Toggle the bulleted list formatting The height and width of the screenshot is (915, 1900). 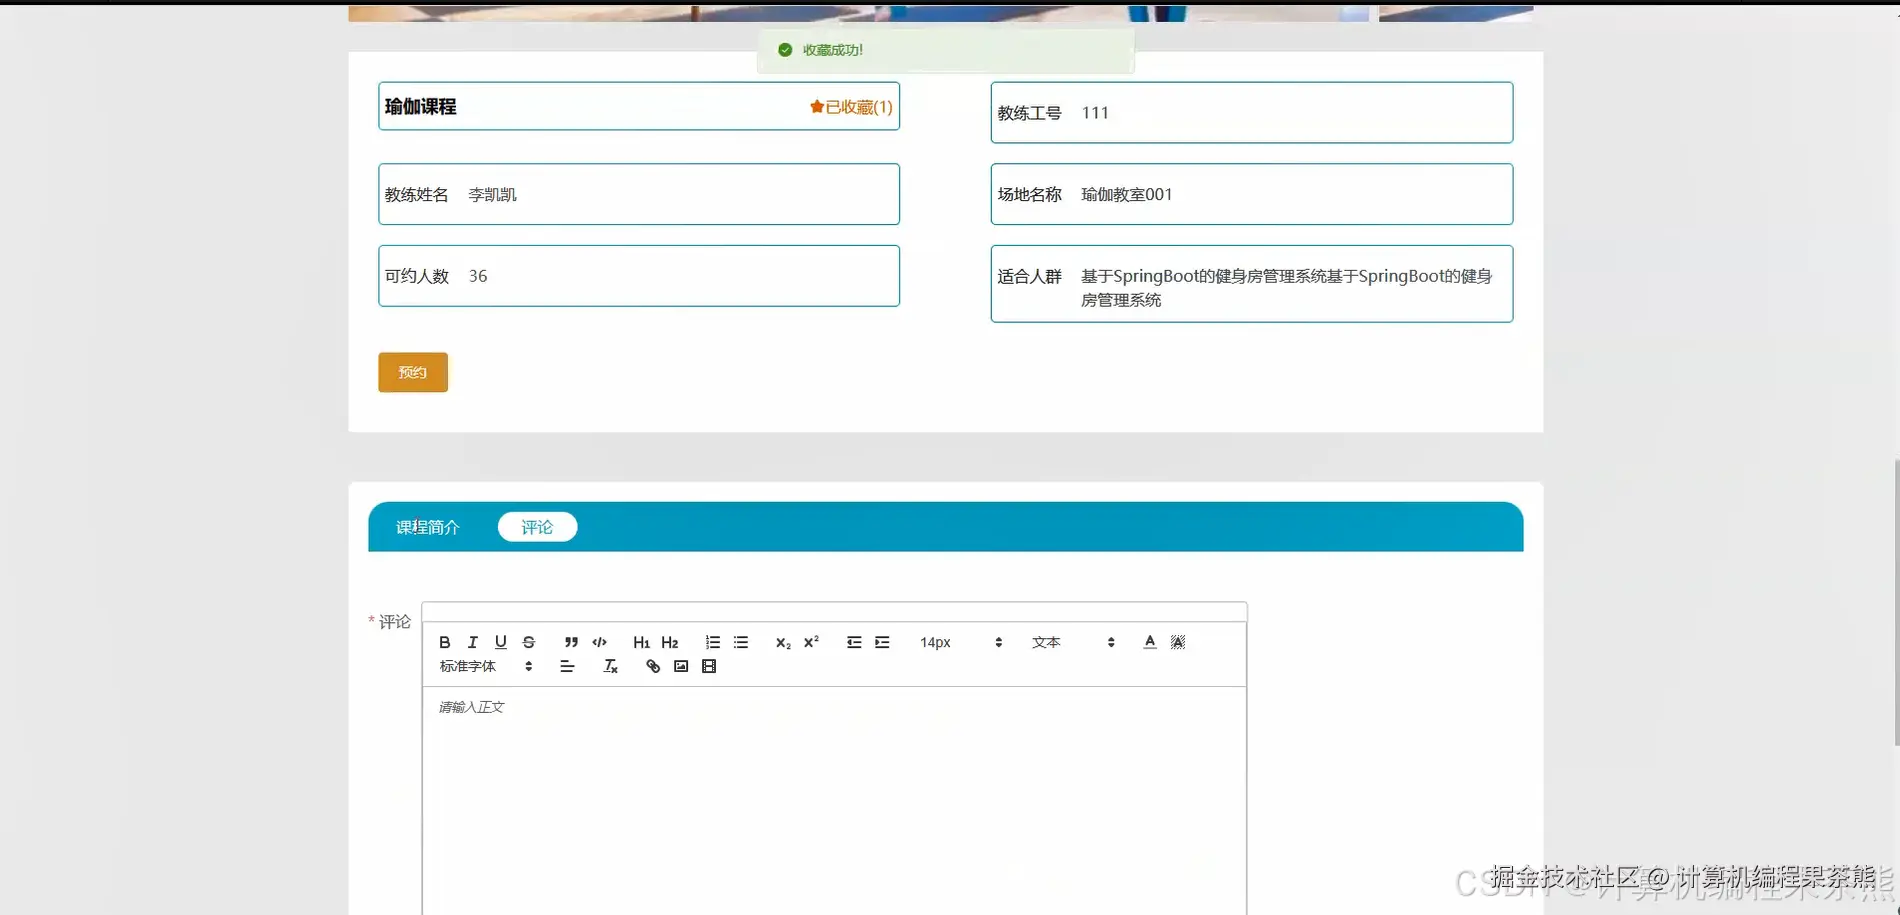(x=741, y=642)
